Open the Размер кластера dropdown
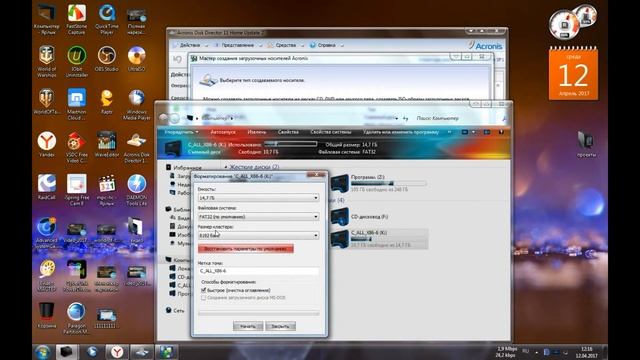 click(x=258, y=236)
